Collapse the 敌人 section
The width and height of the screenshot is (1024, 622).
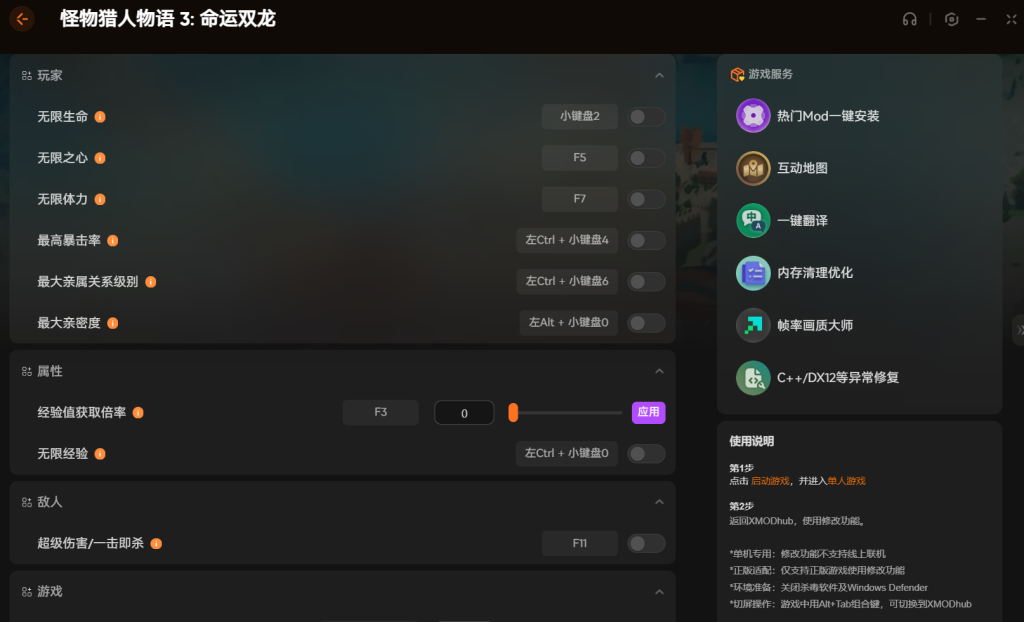[x=659, y=502]
